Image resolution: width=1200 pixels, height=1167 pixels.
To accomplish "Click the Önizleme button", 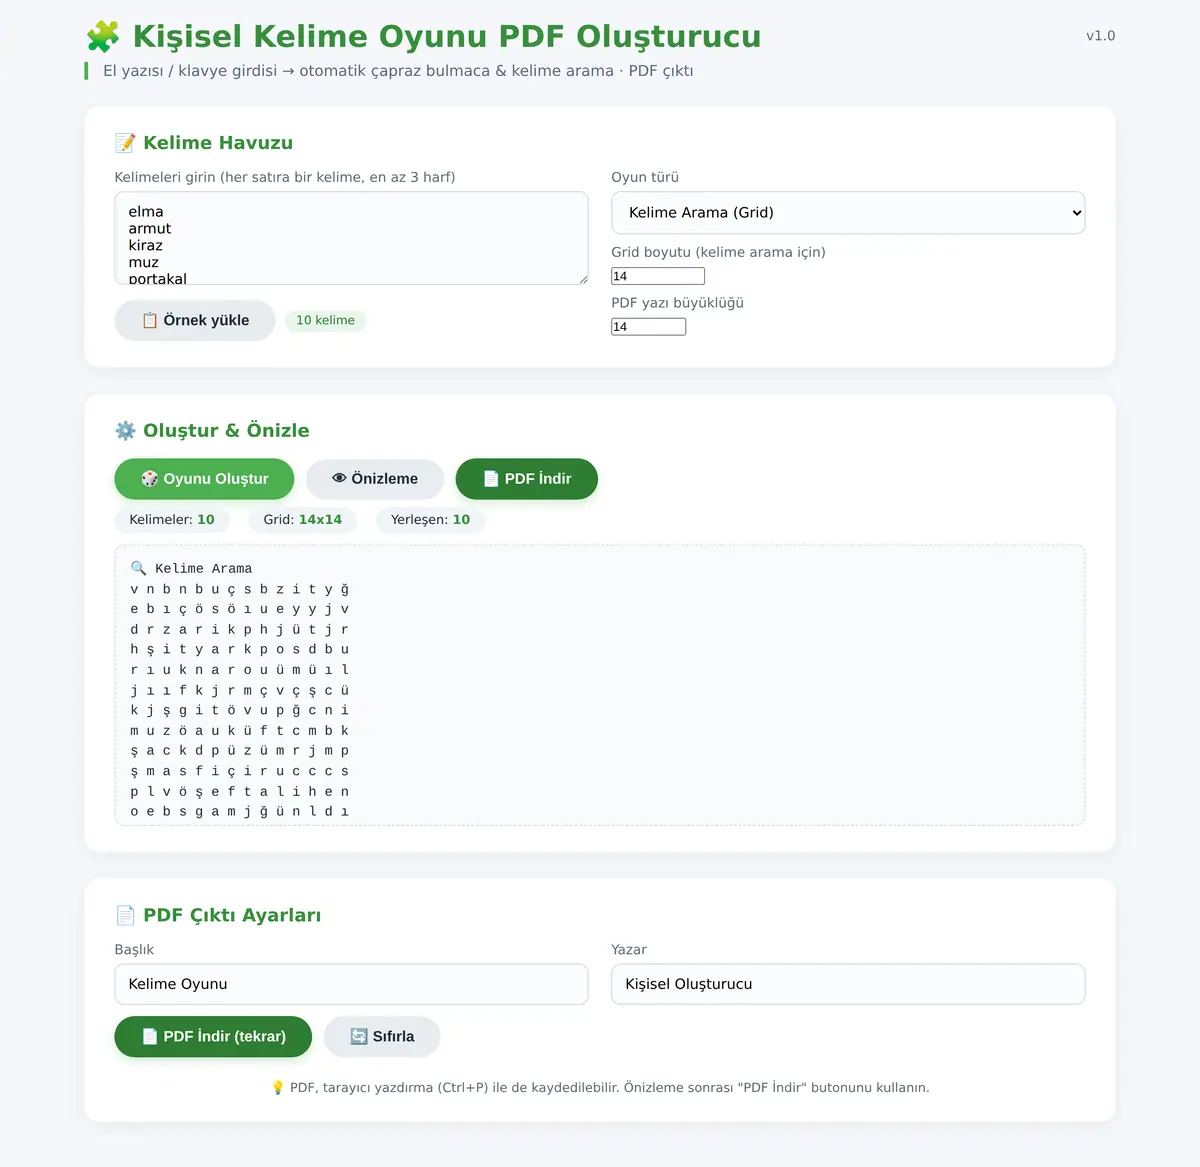I will (x=375, y=479).
